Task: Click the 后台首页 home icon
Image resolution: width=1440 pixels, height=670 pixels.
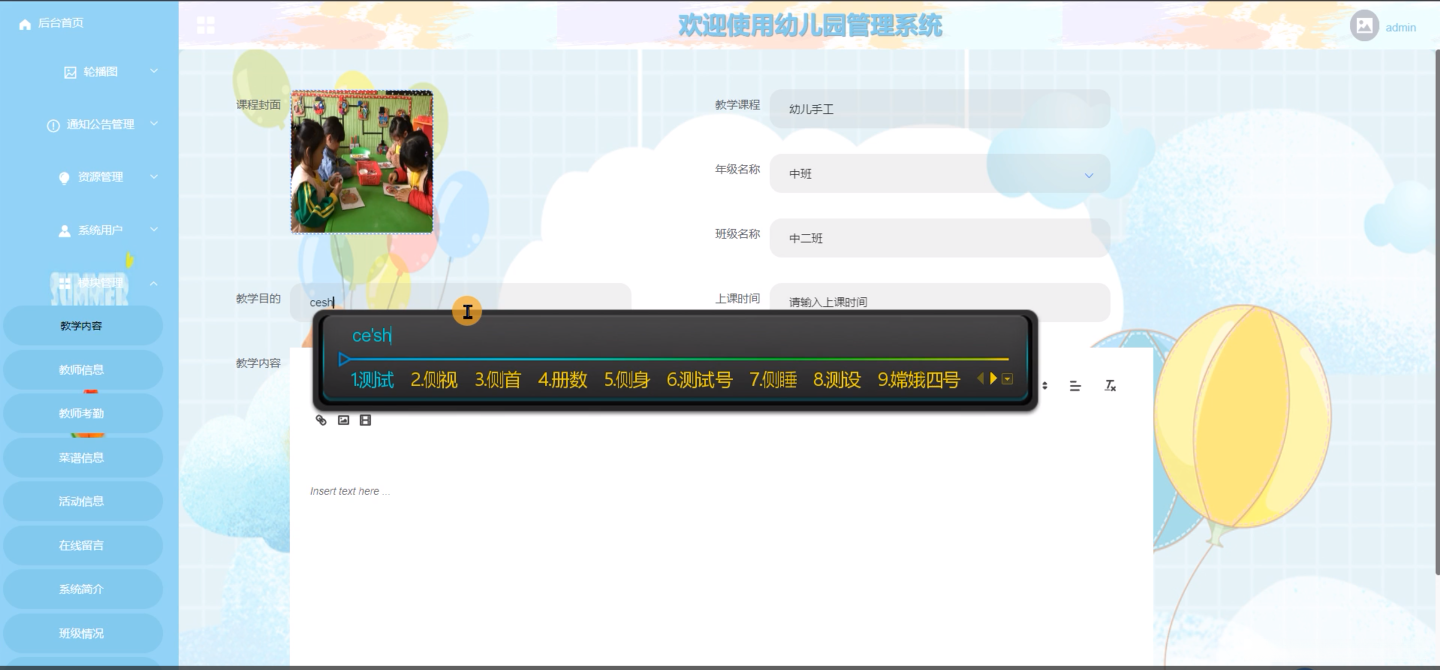Action: click(x=25, y=24)
